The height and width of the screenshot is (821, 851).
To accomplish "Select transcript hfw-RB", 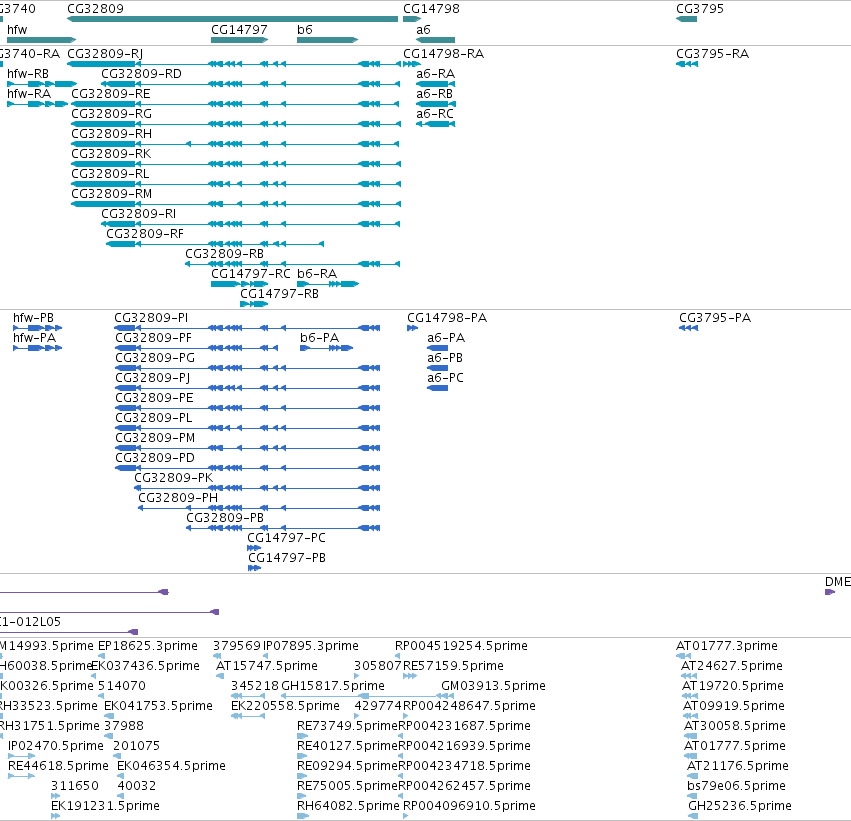I will click(42, 84).
